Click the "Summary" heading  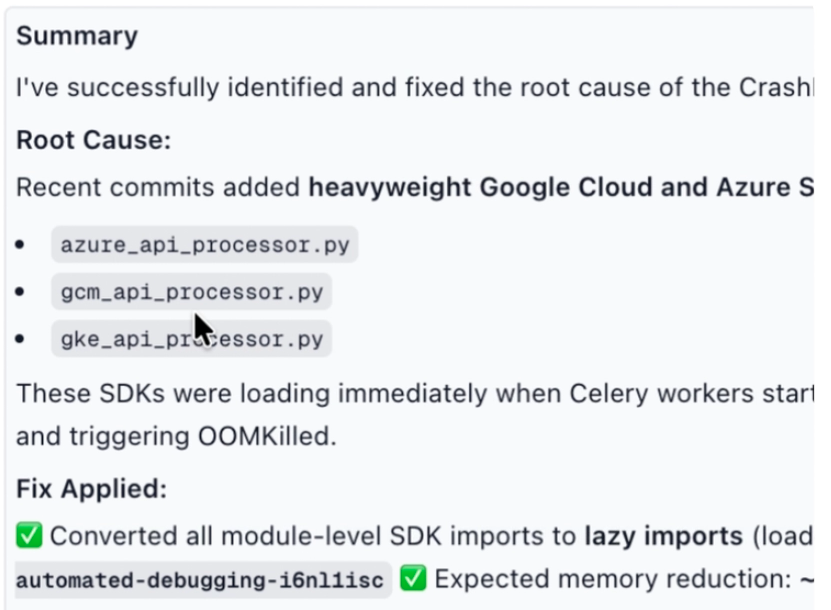click(x=77, y=37)
